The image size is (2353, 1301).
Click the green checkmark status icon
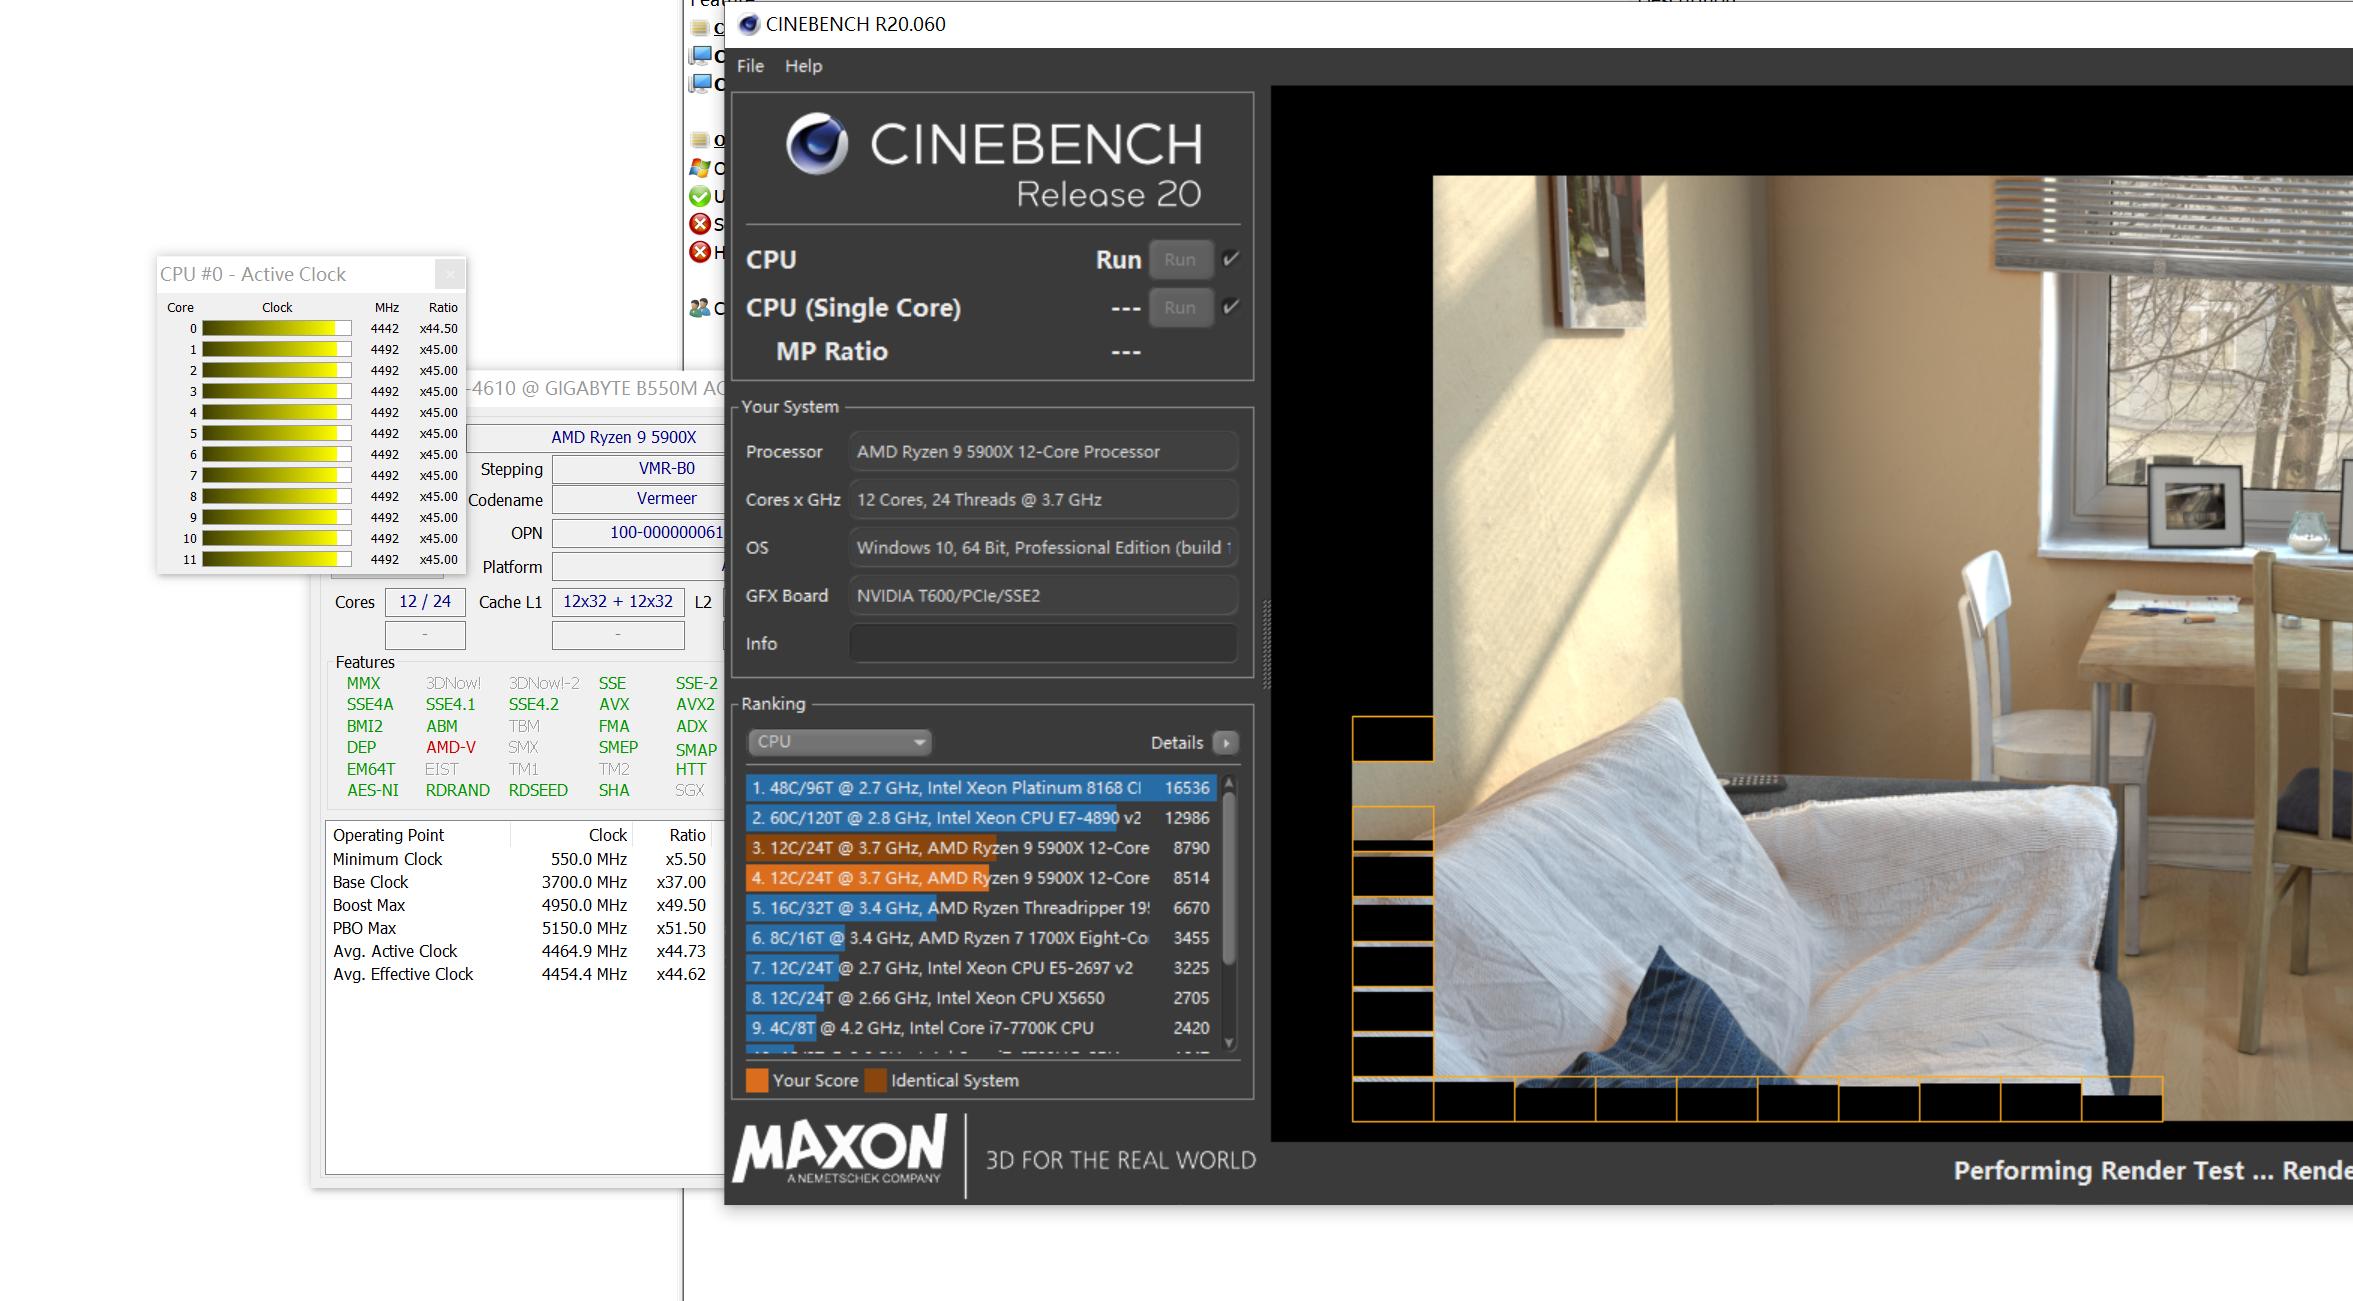[x=700, y=196]
